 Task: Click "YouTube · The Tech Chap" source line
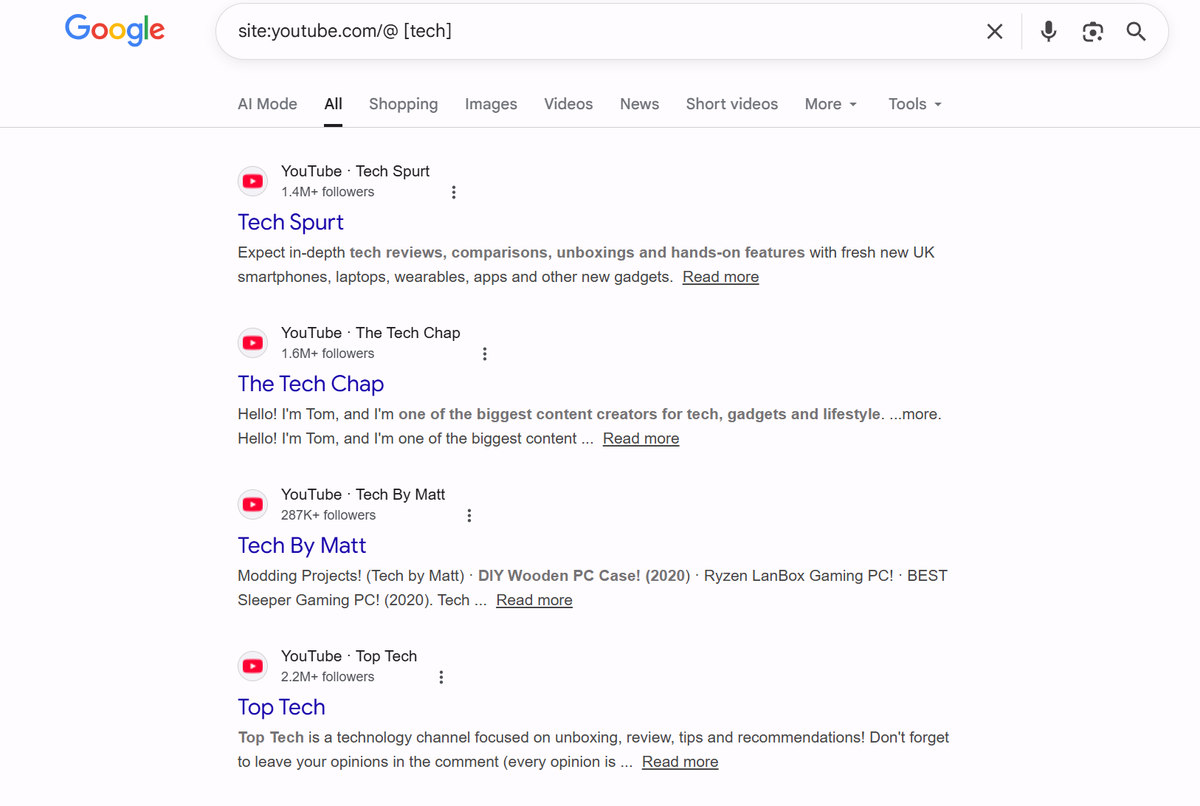tap(371, 333)
